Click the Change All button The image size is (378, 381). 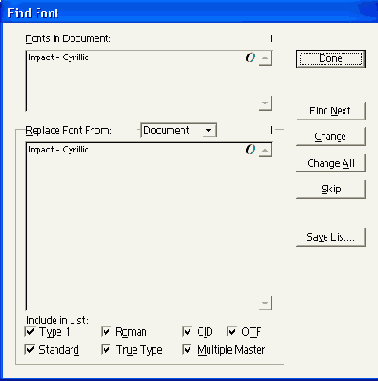pyautogui.click(x=331, y=163)
